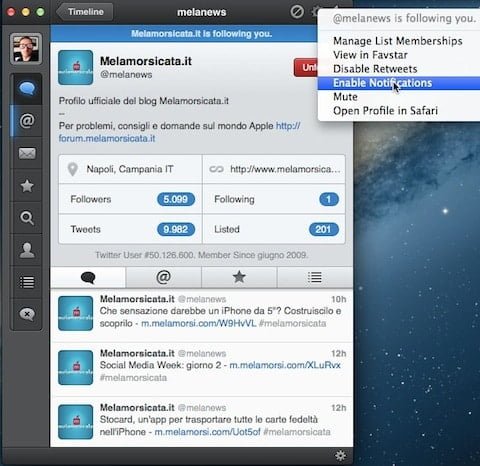Open forum.melamorsicata.it link in bio
Screen dimensions: 480x466
[x=107, y=138]
